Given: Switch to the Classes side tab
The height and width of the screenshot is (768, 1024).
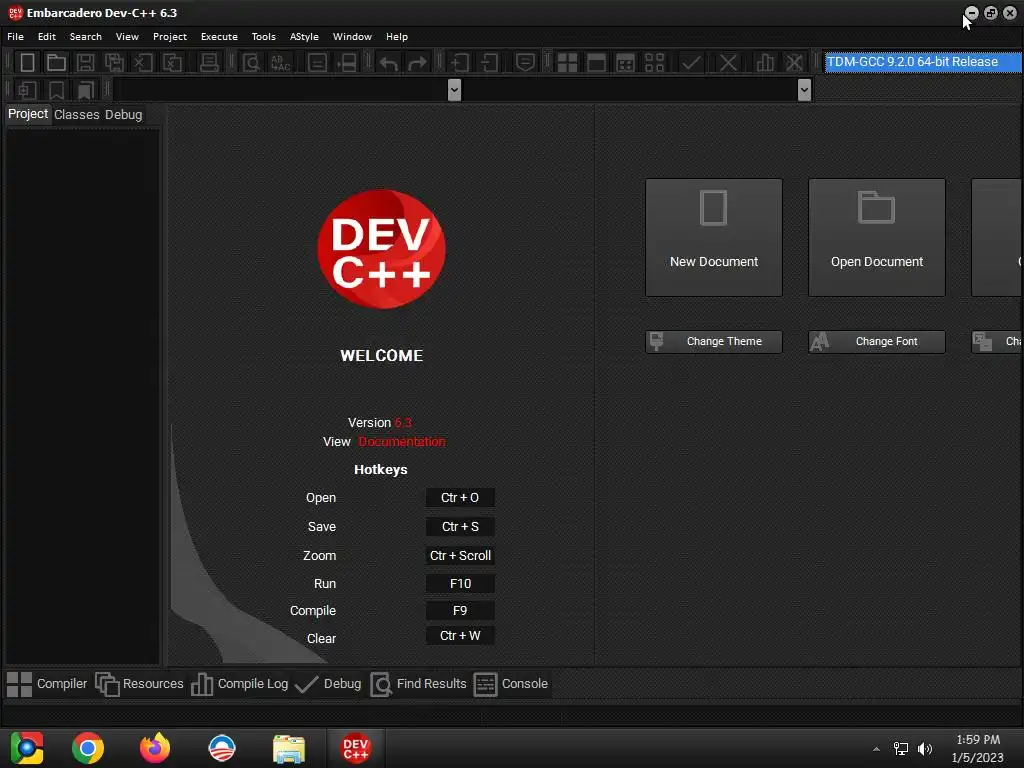Looking at the screenshot, I should click(76, 114).
